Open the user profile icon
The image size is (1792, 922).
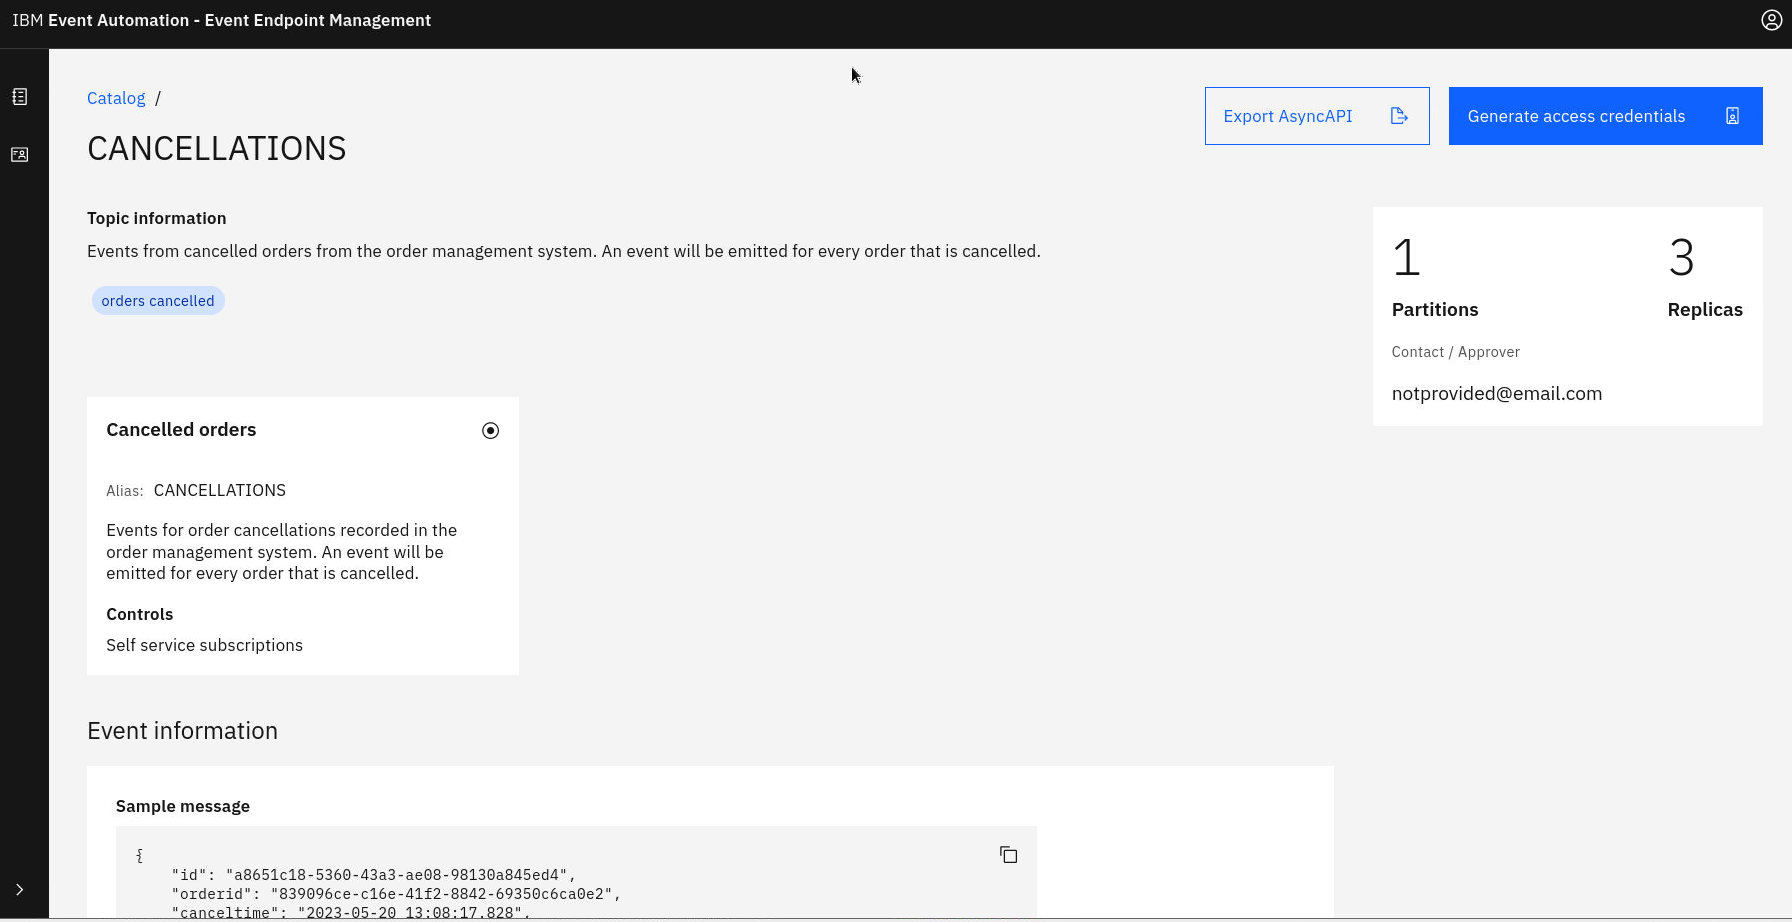(1771, 21)
